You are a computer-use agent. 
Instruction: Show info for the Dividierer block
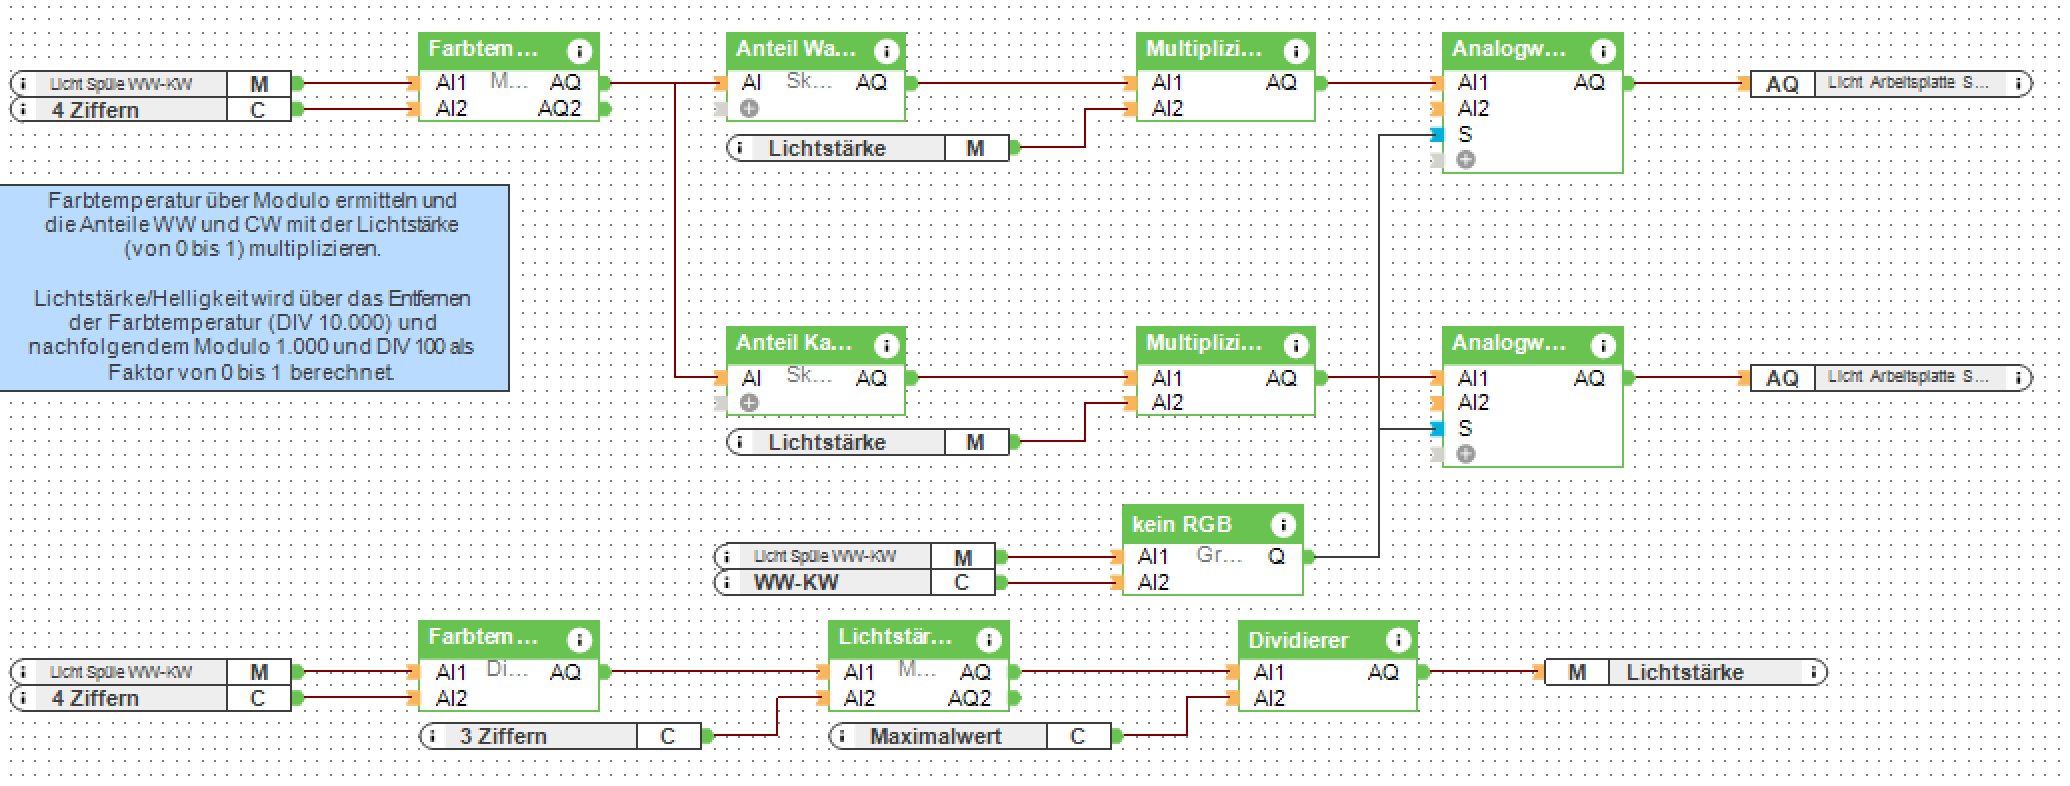(1398, 640)
